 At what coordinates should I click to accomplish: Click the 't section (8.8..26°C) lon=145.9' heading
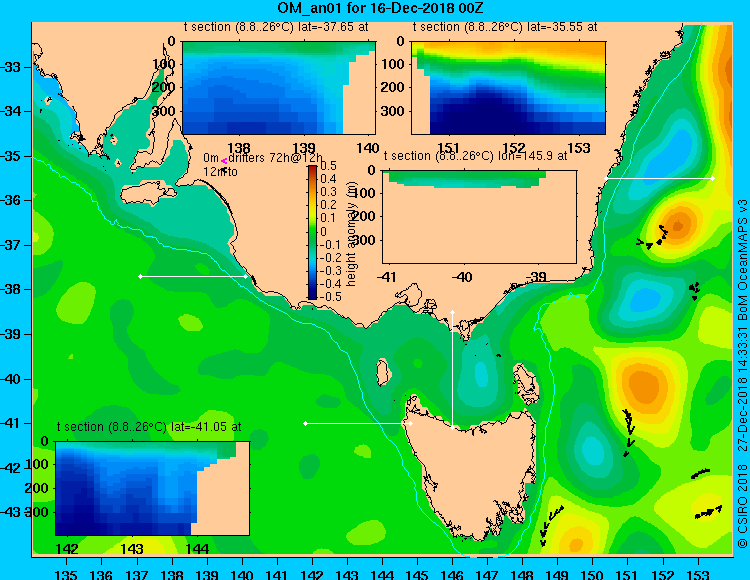pos(475,156)
